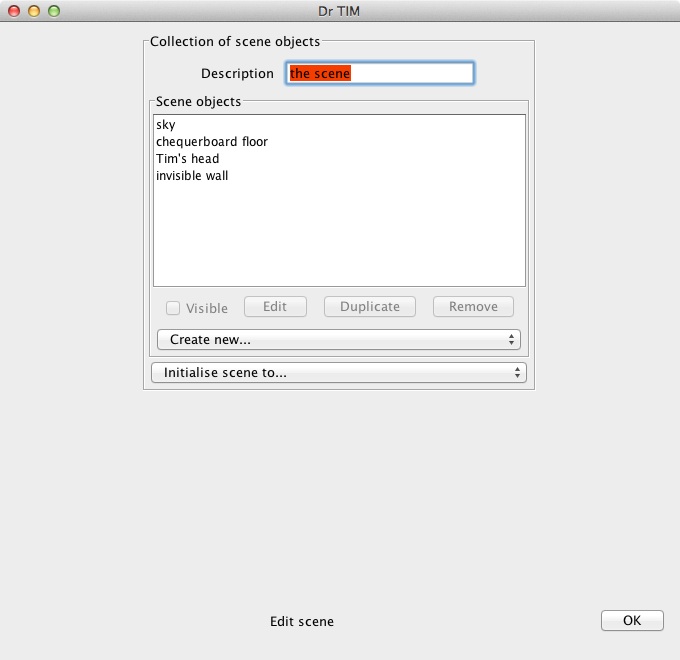The width and height of the screenshot is (680, 660).
Task: Confirm with the OK button
Action: point(632,621)
